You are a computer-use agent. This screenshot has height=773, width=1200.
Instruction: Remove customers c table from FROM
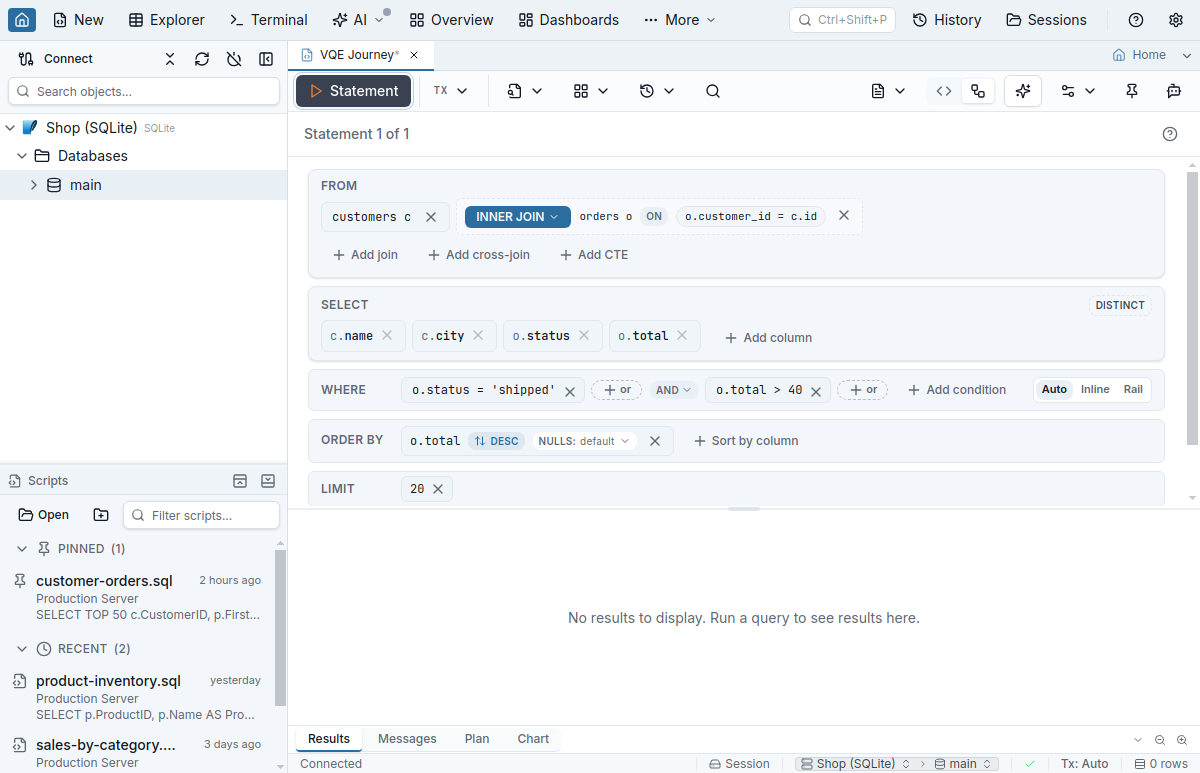click(431, 217)
